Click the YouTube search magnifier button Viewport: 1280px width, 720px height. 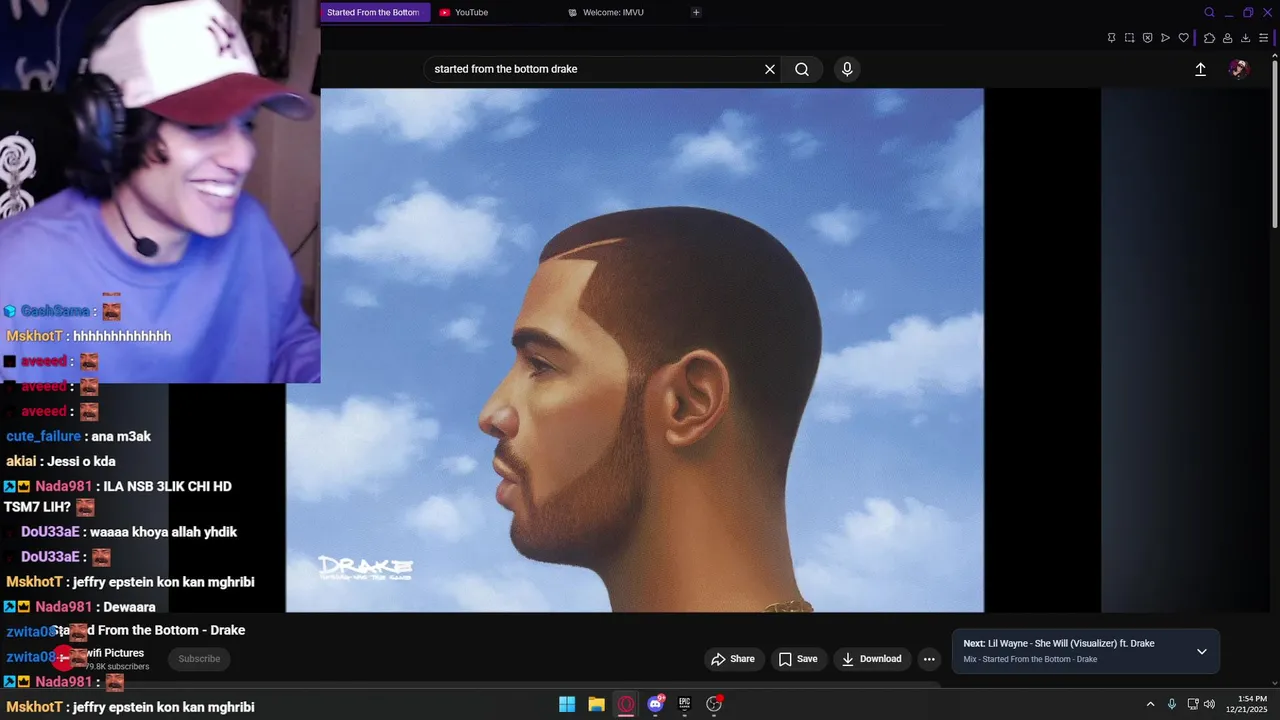[x=802, y=69]
